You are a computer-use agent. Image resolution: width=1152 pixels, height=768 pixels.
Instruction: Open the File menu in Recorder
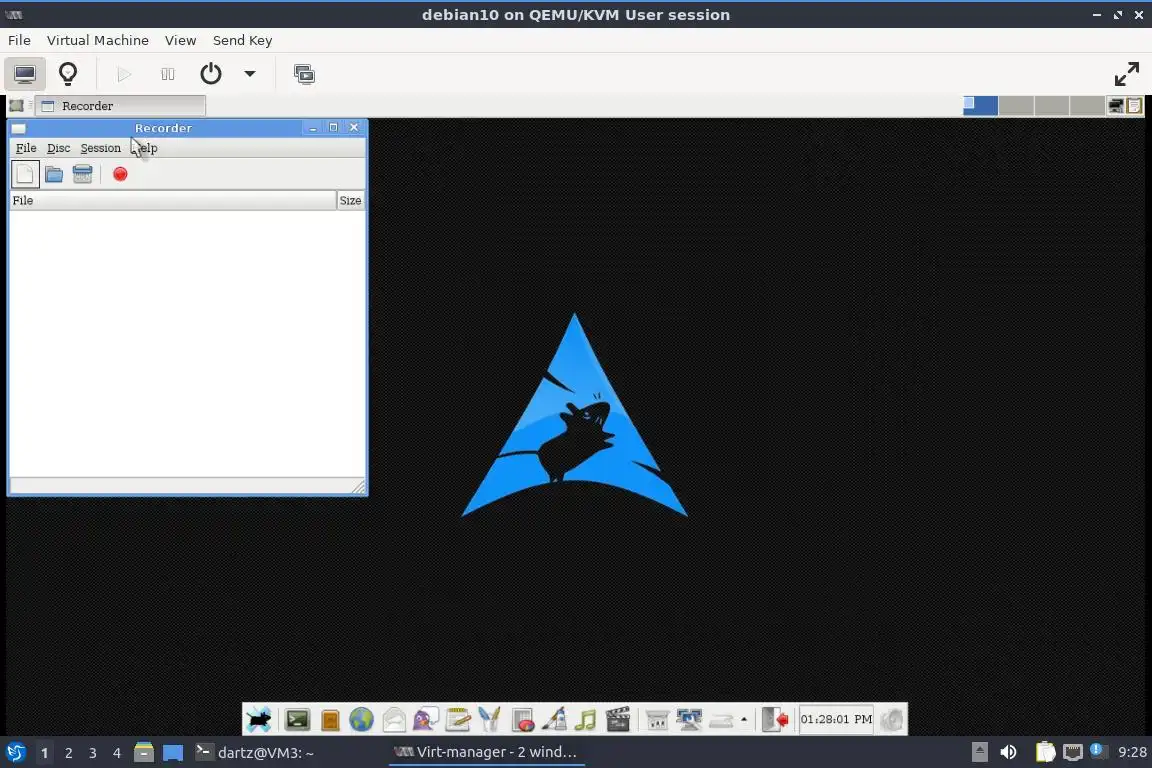(26, 148)
